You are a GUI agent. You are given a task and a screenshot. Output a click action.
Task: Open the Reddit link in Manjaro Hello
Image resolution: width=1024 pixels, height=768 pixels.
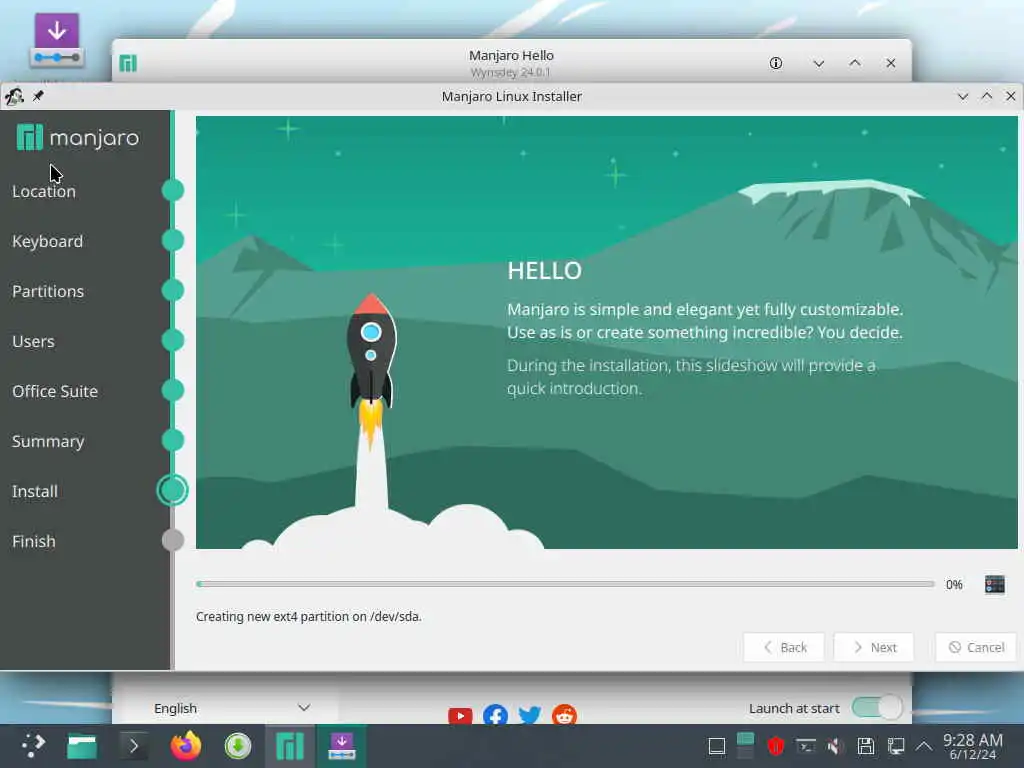click(564, 715)
